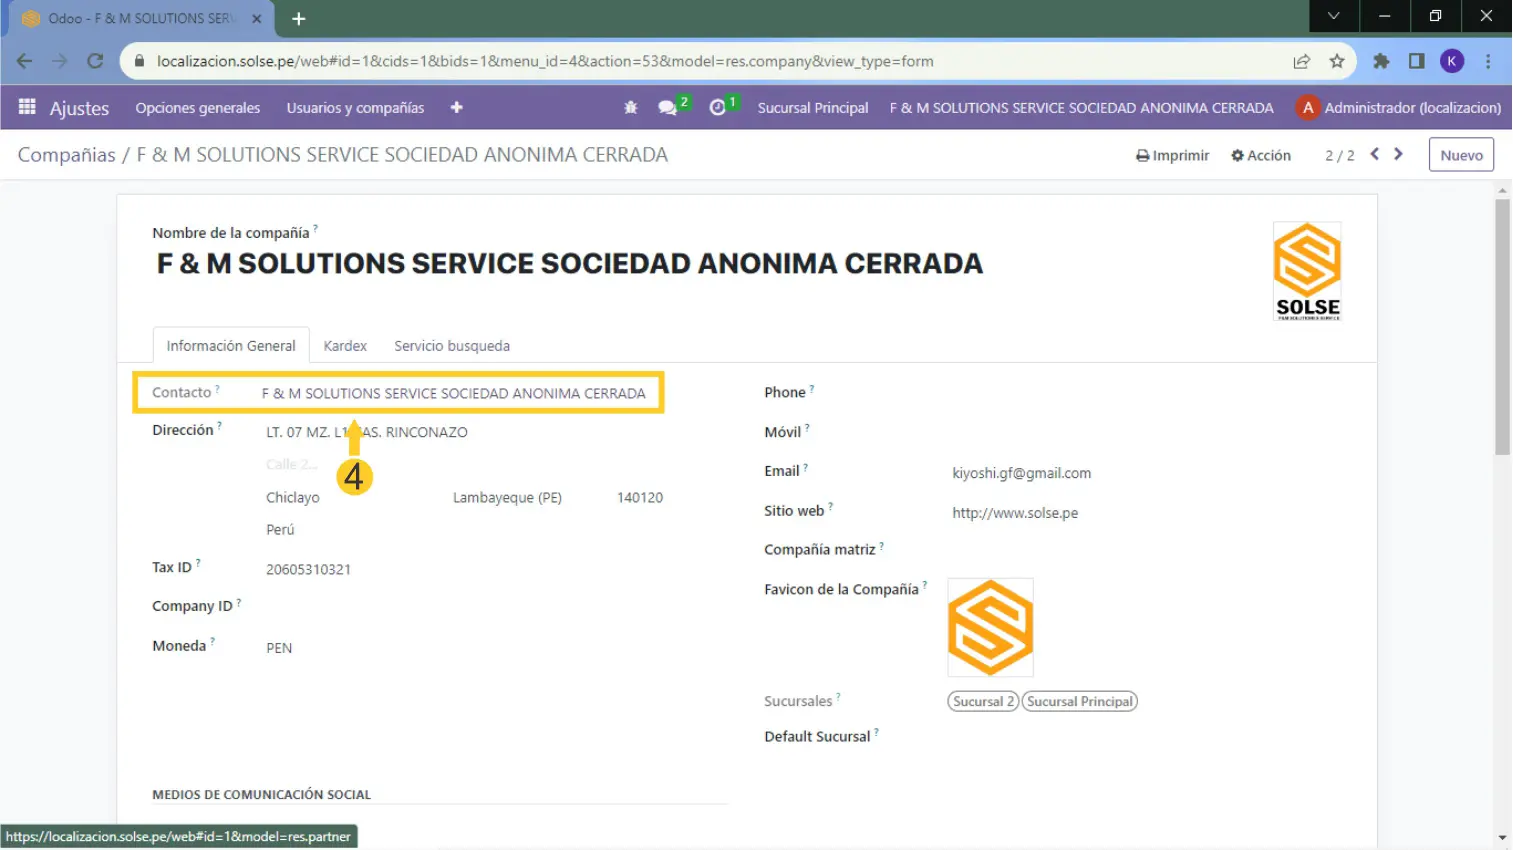
Task: Open Opciones generales menu
Action: (198, 107)
